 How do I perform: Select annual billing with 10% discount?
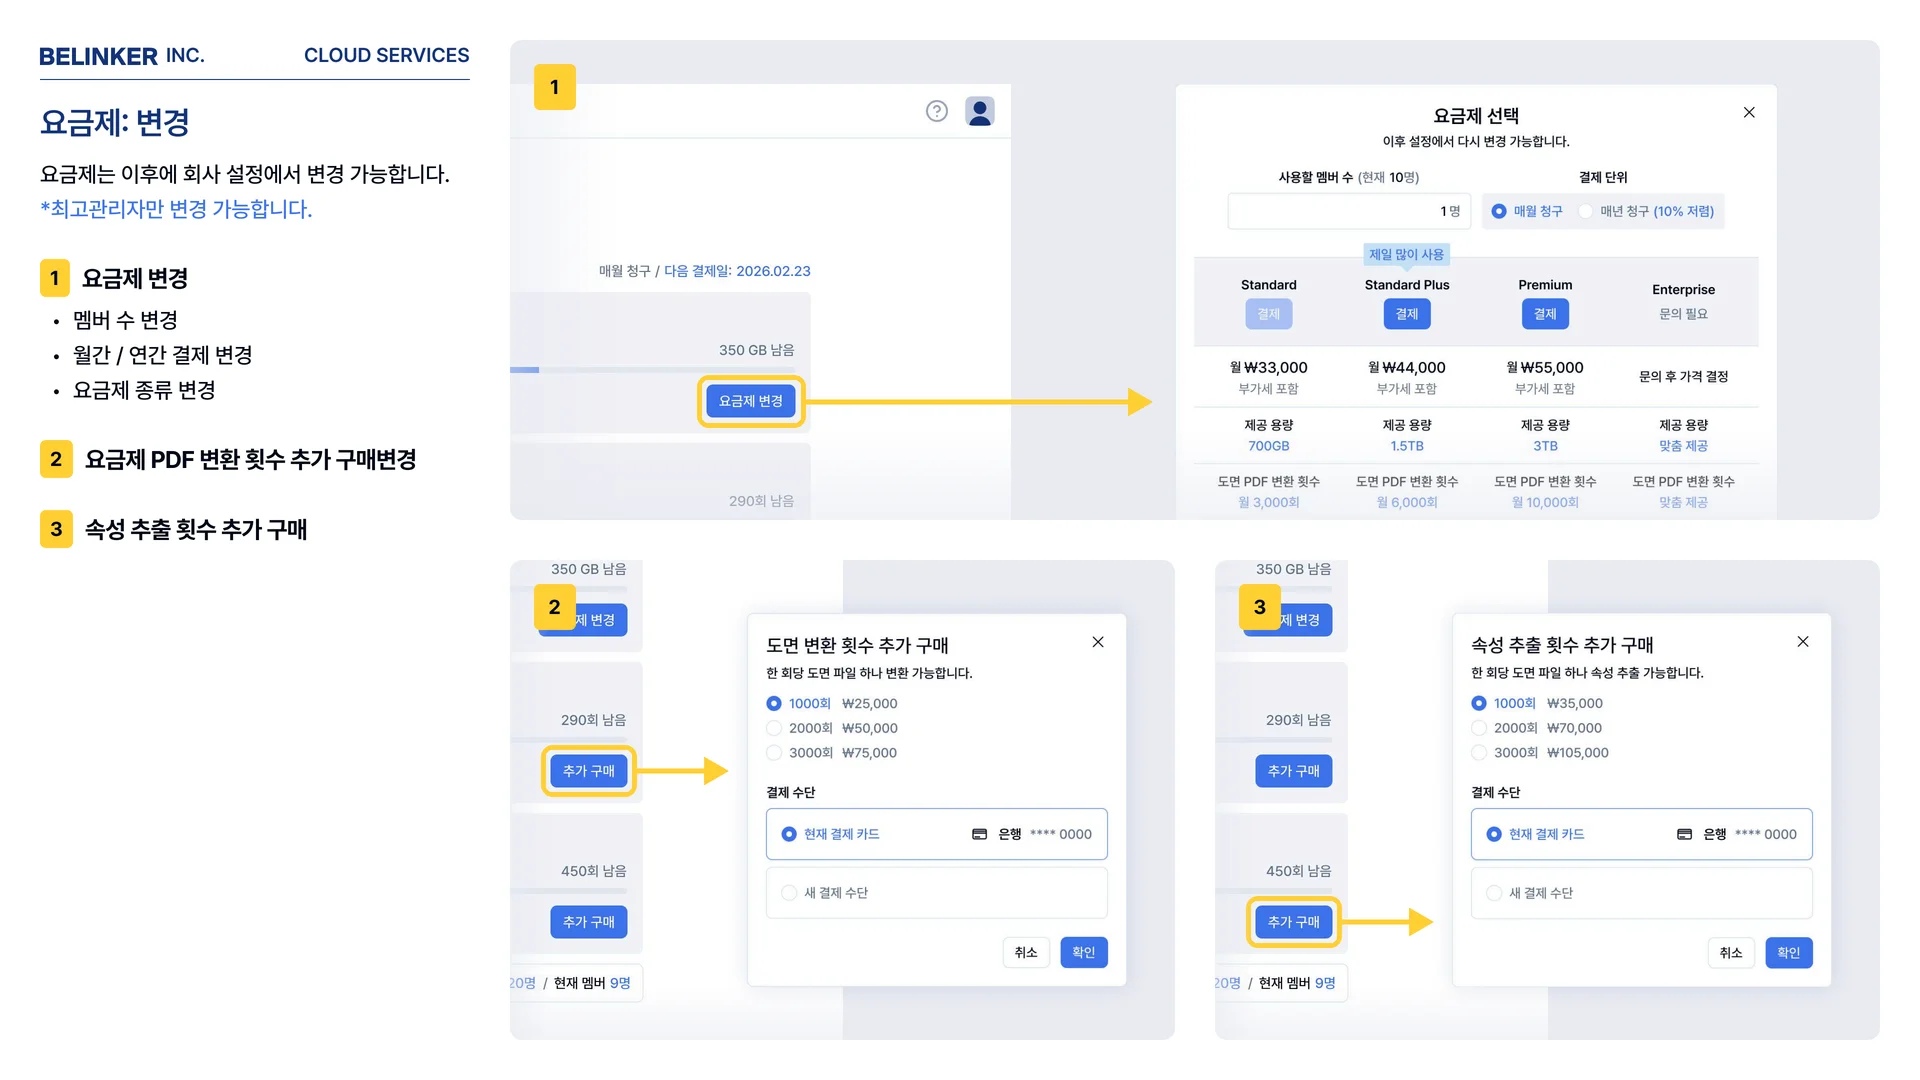pyautogui.click(x=1586, y=211)
